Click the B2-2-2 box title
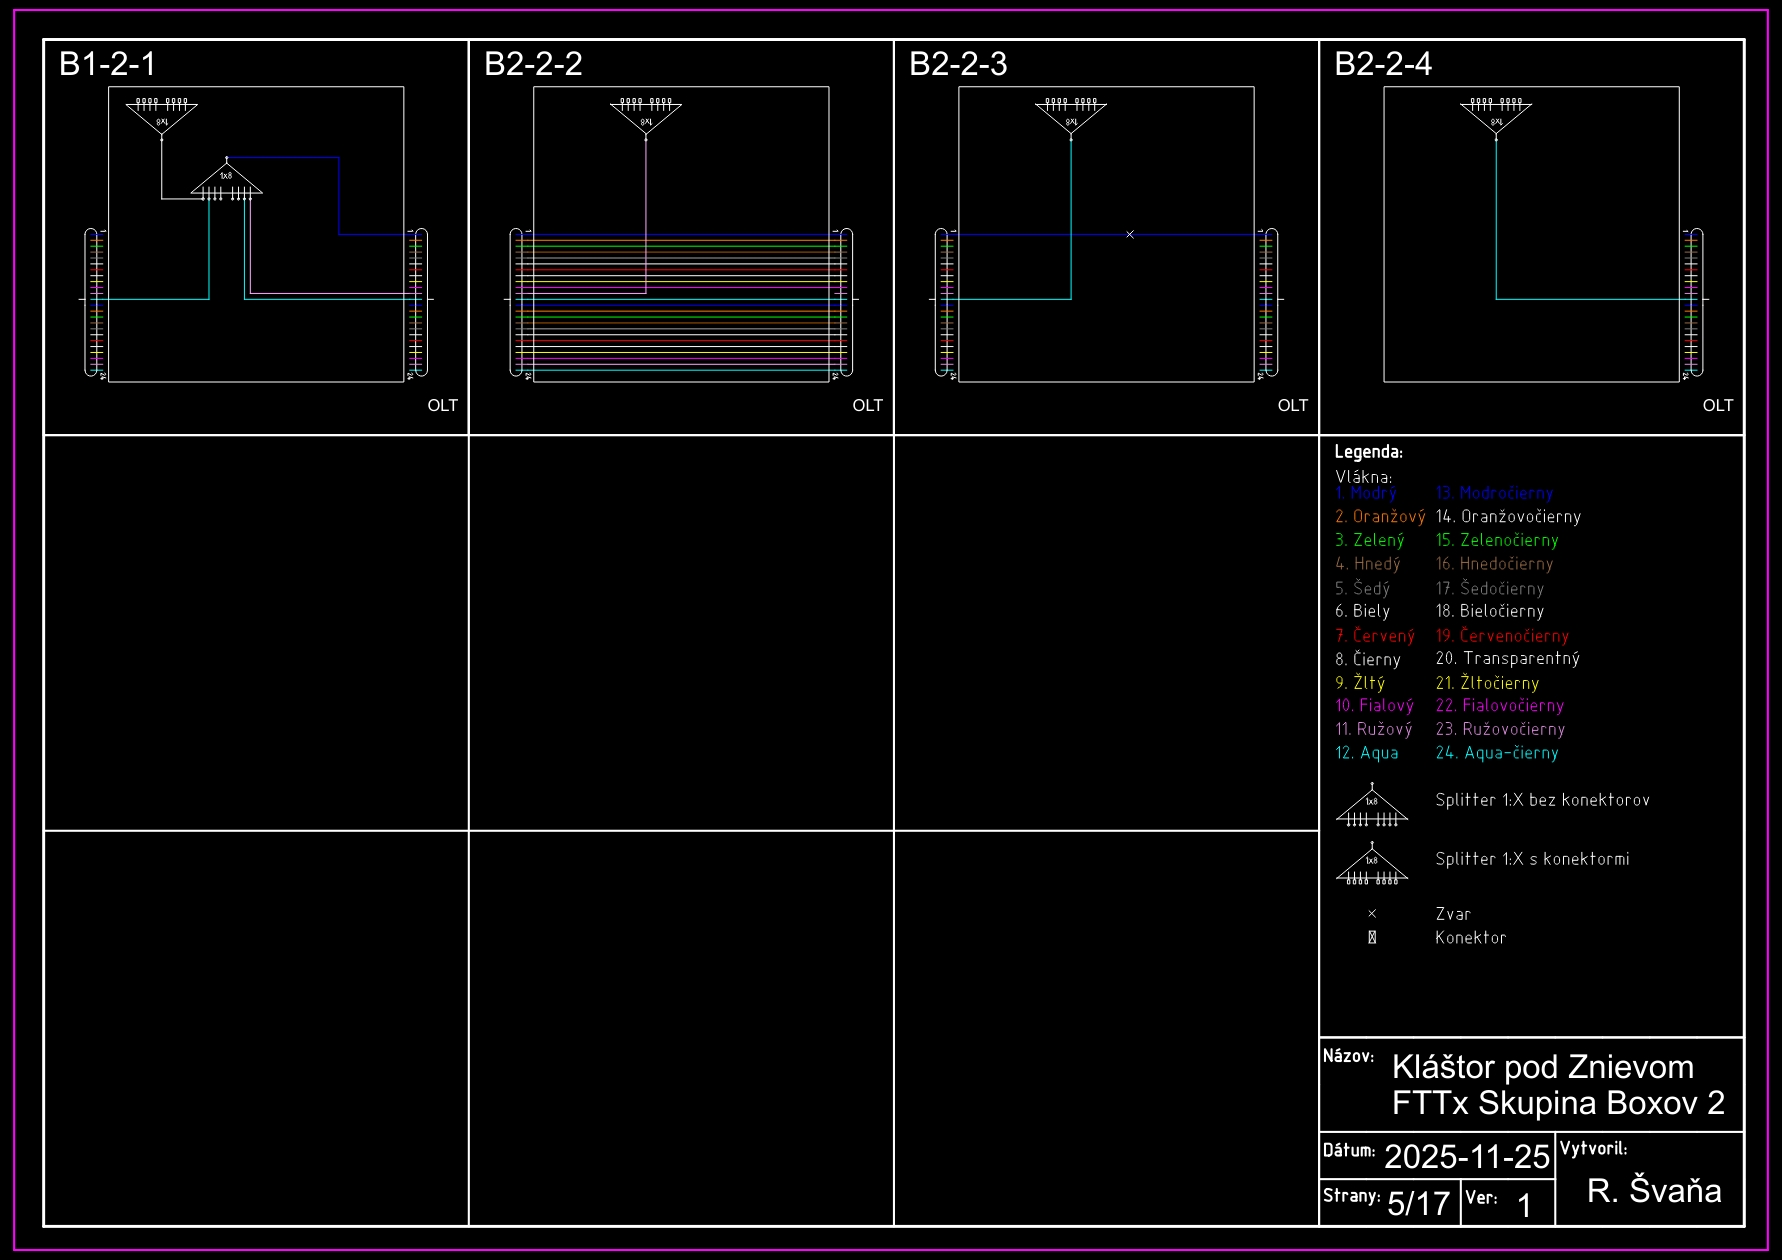1782x1260 pixels. 533,64
